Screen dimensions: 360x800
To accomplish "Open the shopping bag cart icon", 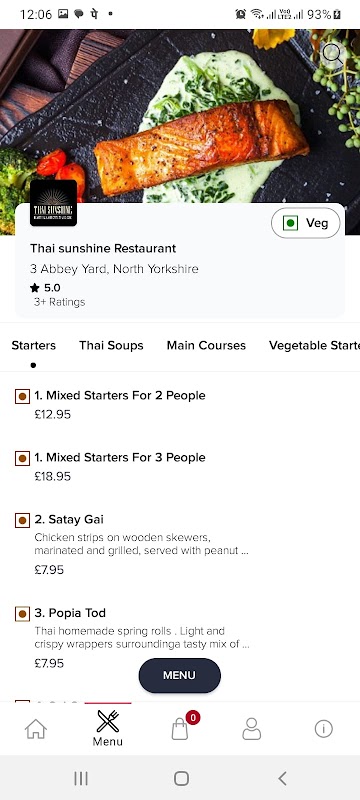I will coord(180,729).
